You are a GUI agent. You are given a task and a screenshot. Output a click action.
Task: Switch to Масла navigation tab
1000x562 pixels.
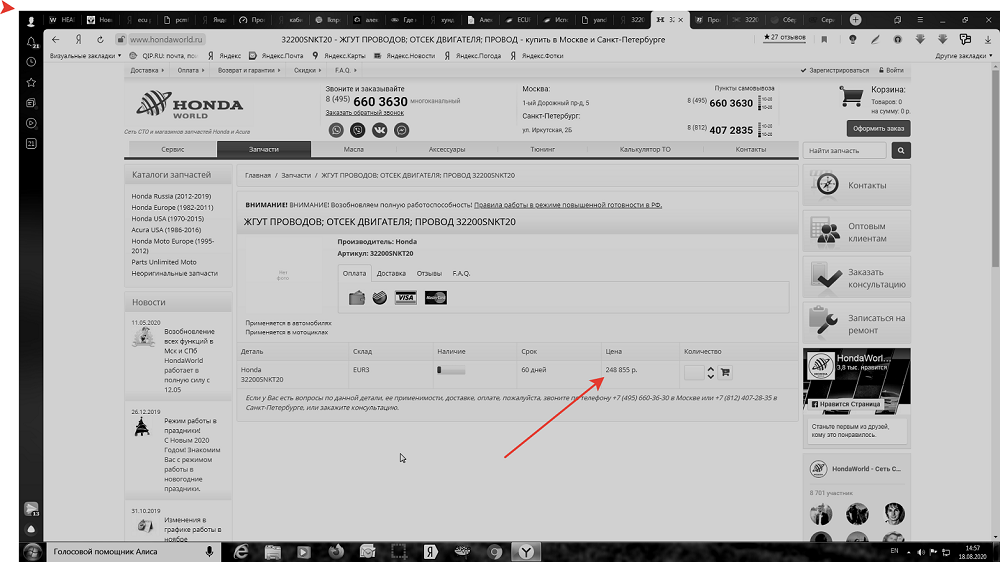click(353, 149)
